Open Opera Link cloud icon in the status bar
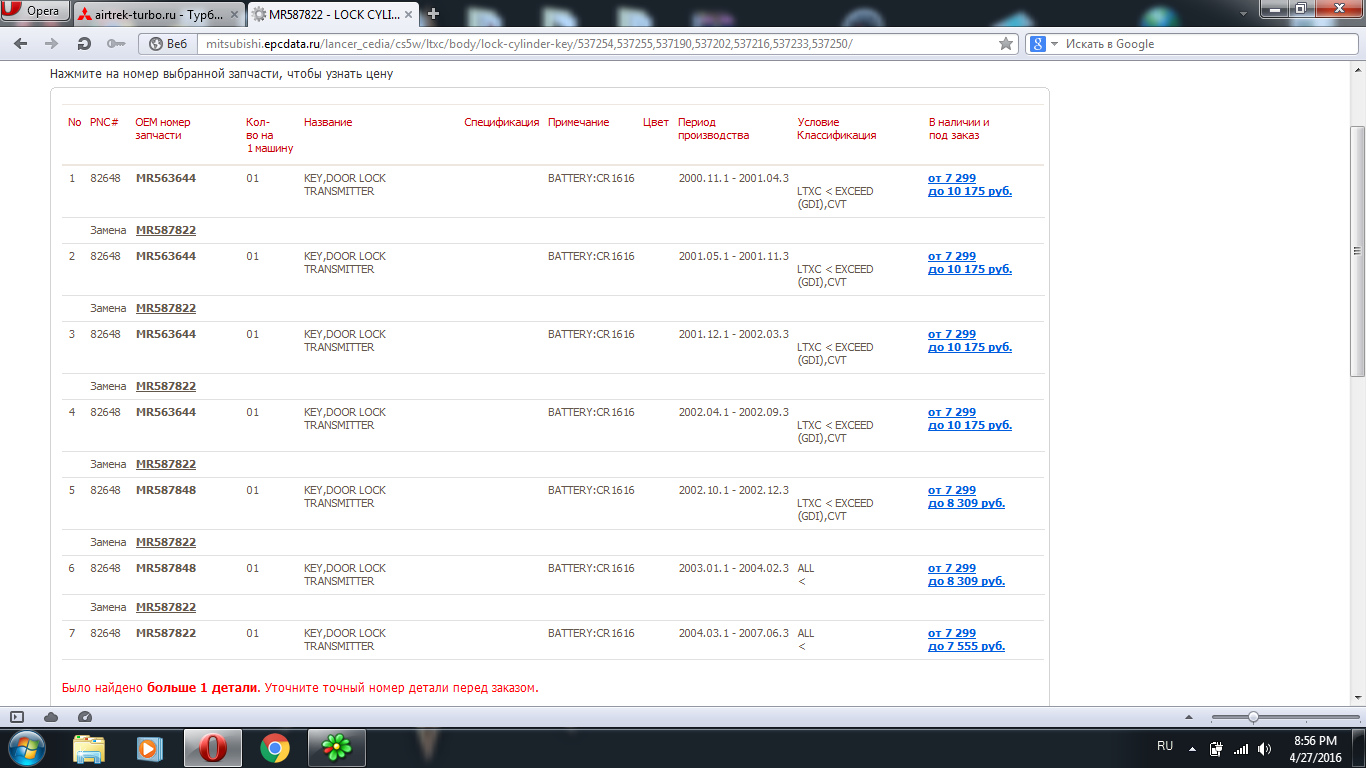The height and width of the screenshot is (768, 1366). [x=51, y=717]
